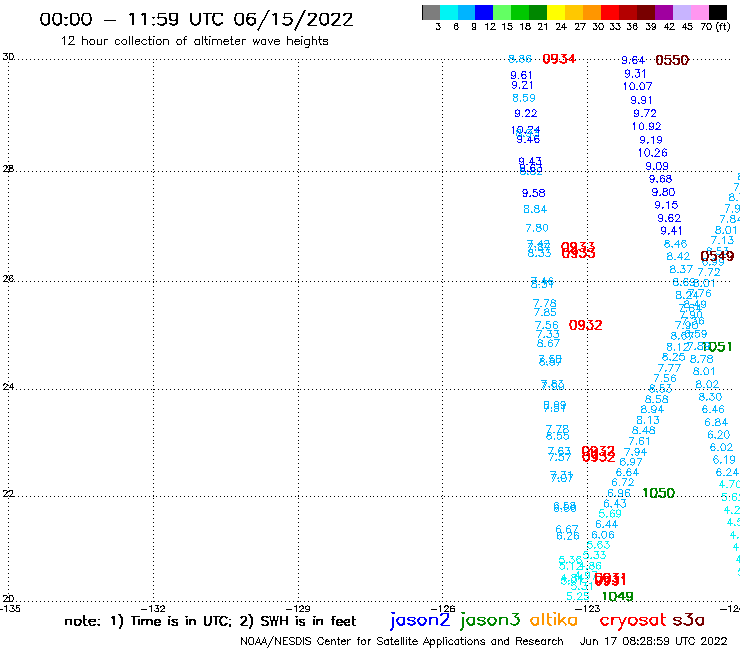Click the lavender swatch in the color bar

click(681, 12)
